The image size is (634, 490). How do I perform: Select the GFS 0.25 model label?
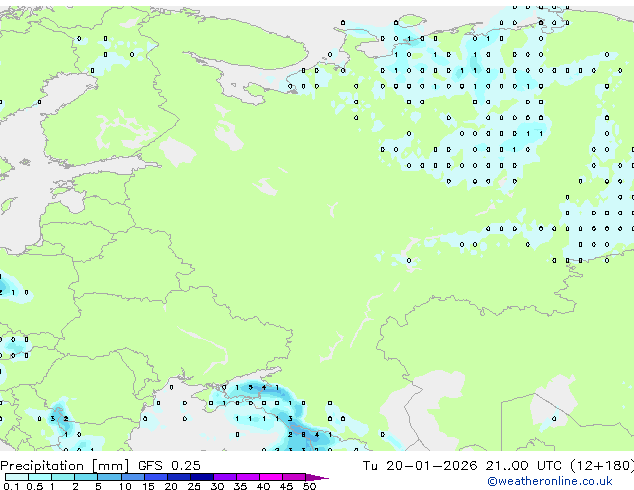pos(169,466)
